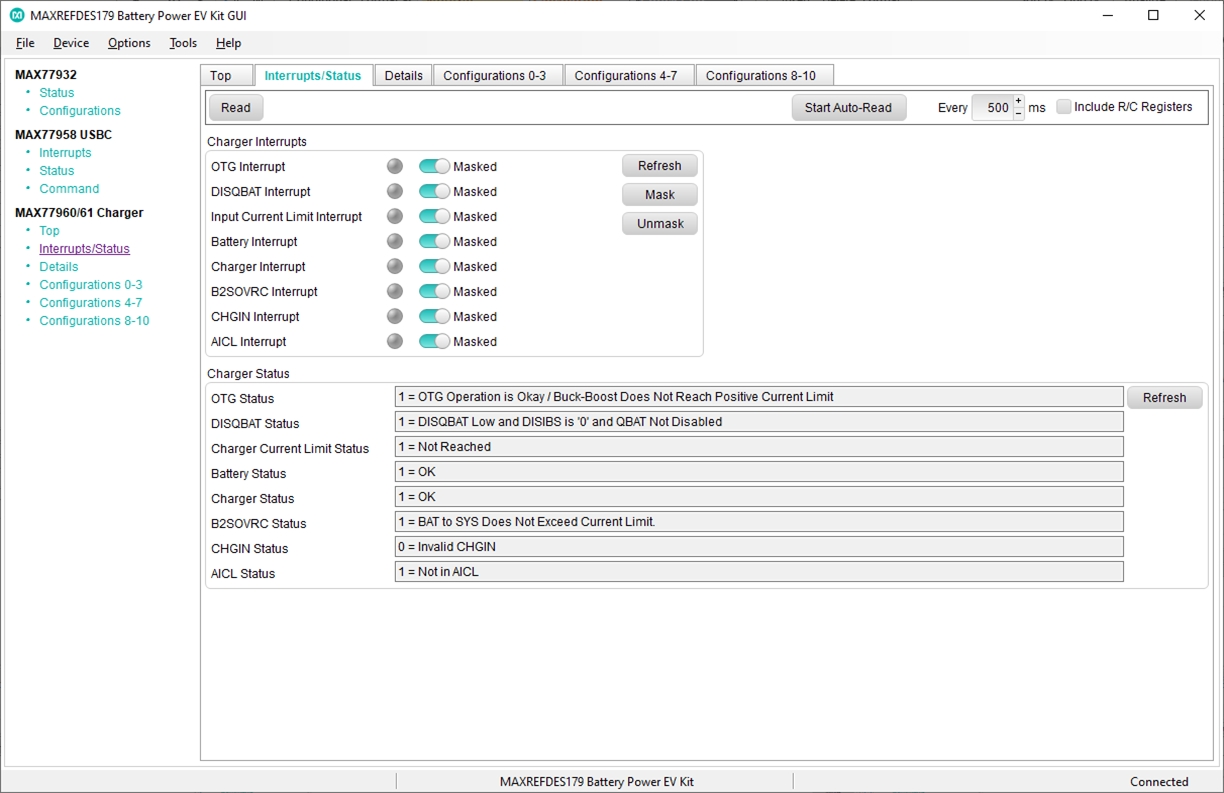The image size is (1224, 793).
Task: Switch to the Top tab
Action: coord(227,76)
